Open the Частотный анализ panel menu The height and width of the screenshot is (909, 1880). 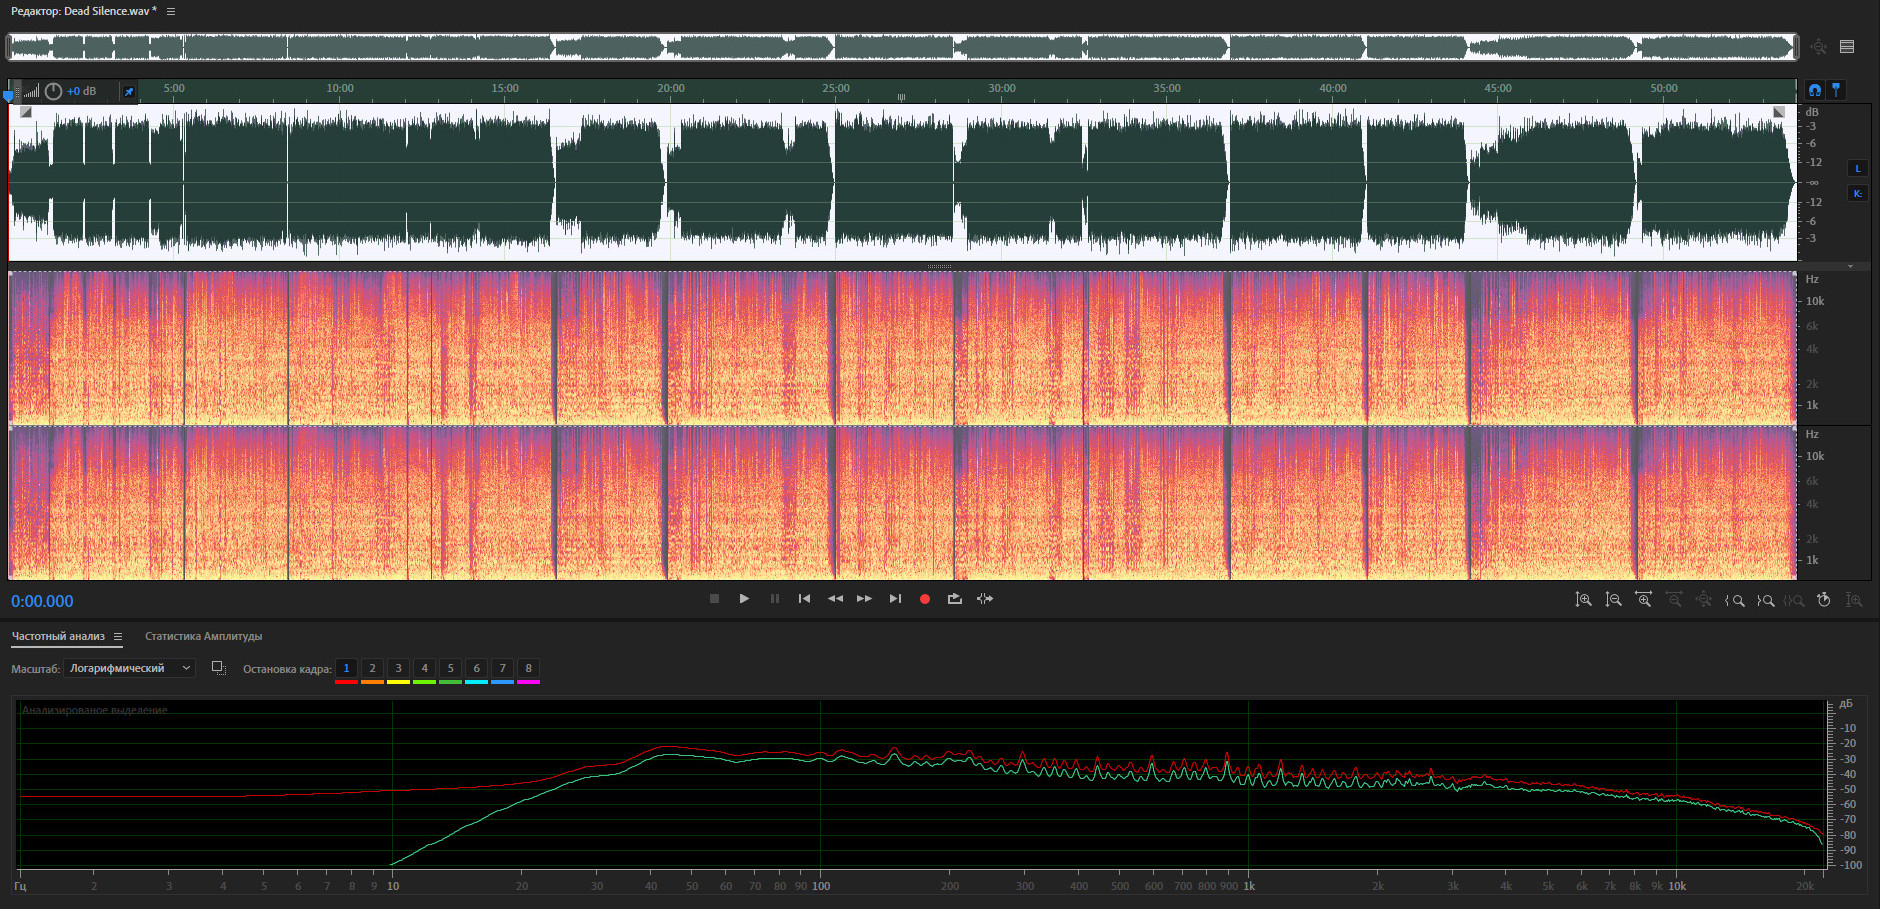click(118, 637)
